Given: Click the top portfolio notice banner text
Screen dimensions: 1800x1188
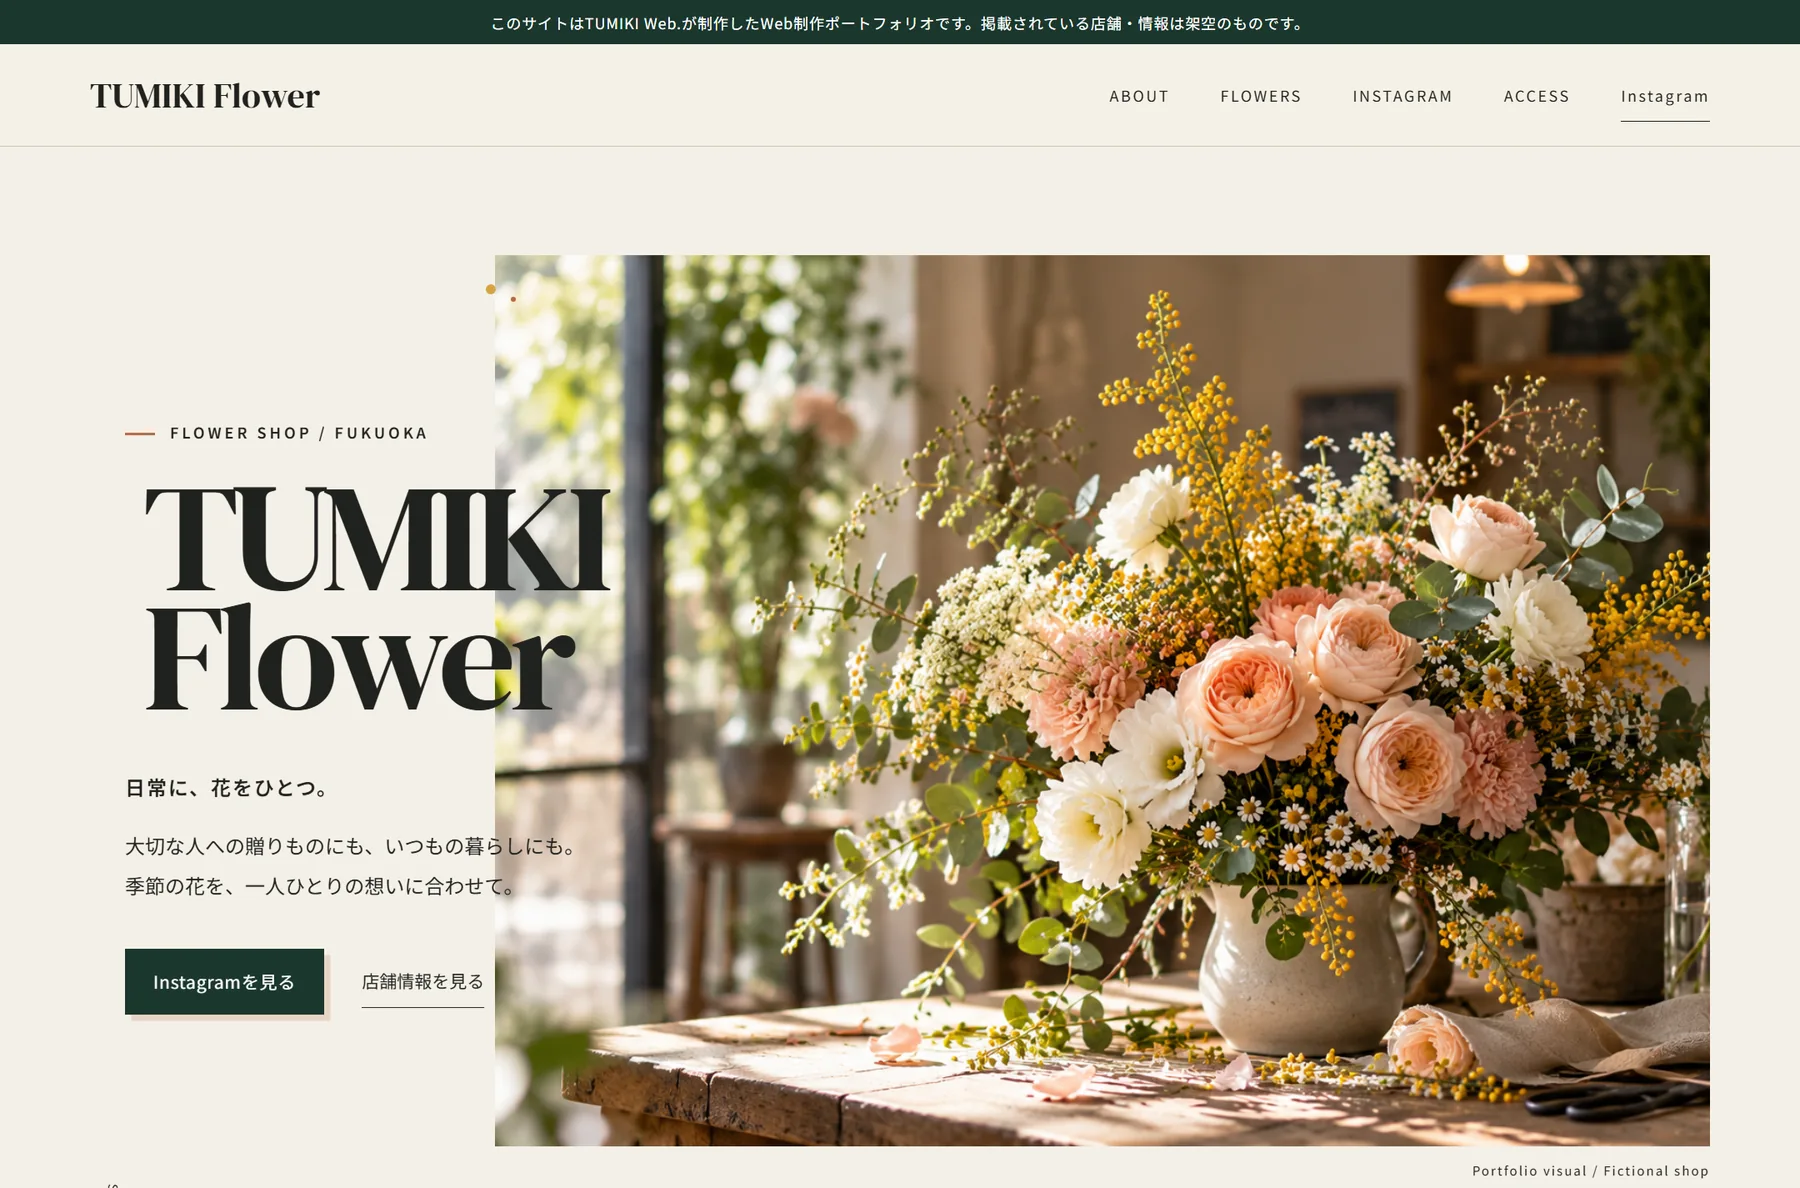Looking at the screenshot, I should pos(900,23).
